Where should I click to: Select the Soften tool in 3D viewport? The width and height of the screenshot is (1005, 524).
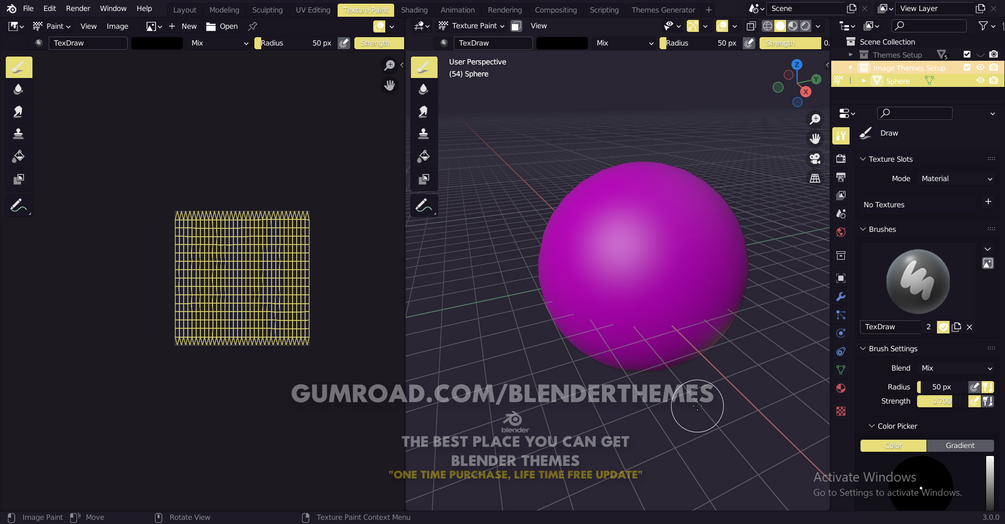[424, 89]
